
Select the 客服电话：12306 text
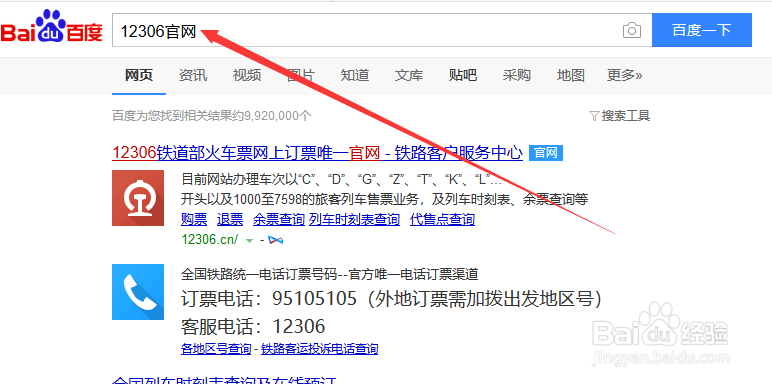pos(253,326)
